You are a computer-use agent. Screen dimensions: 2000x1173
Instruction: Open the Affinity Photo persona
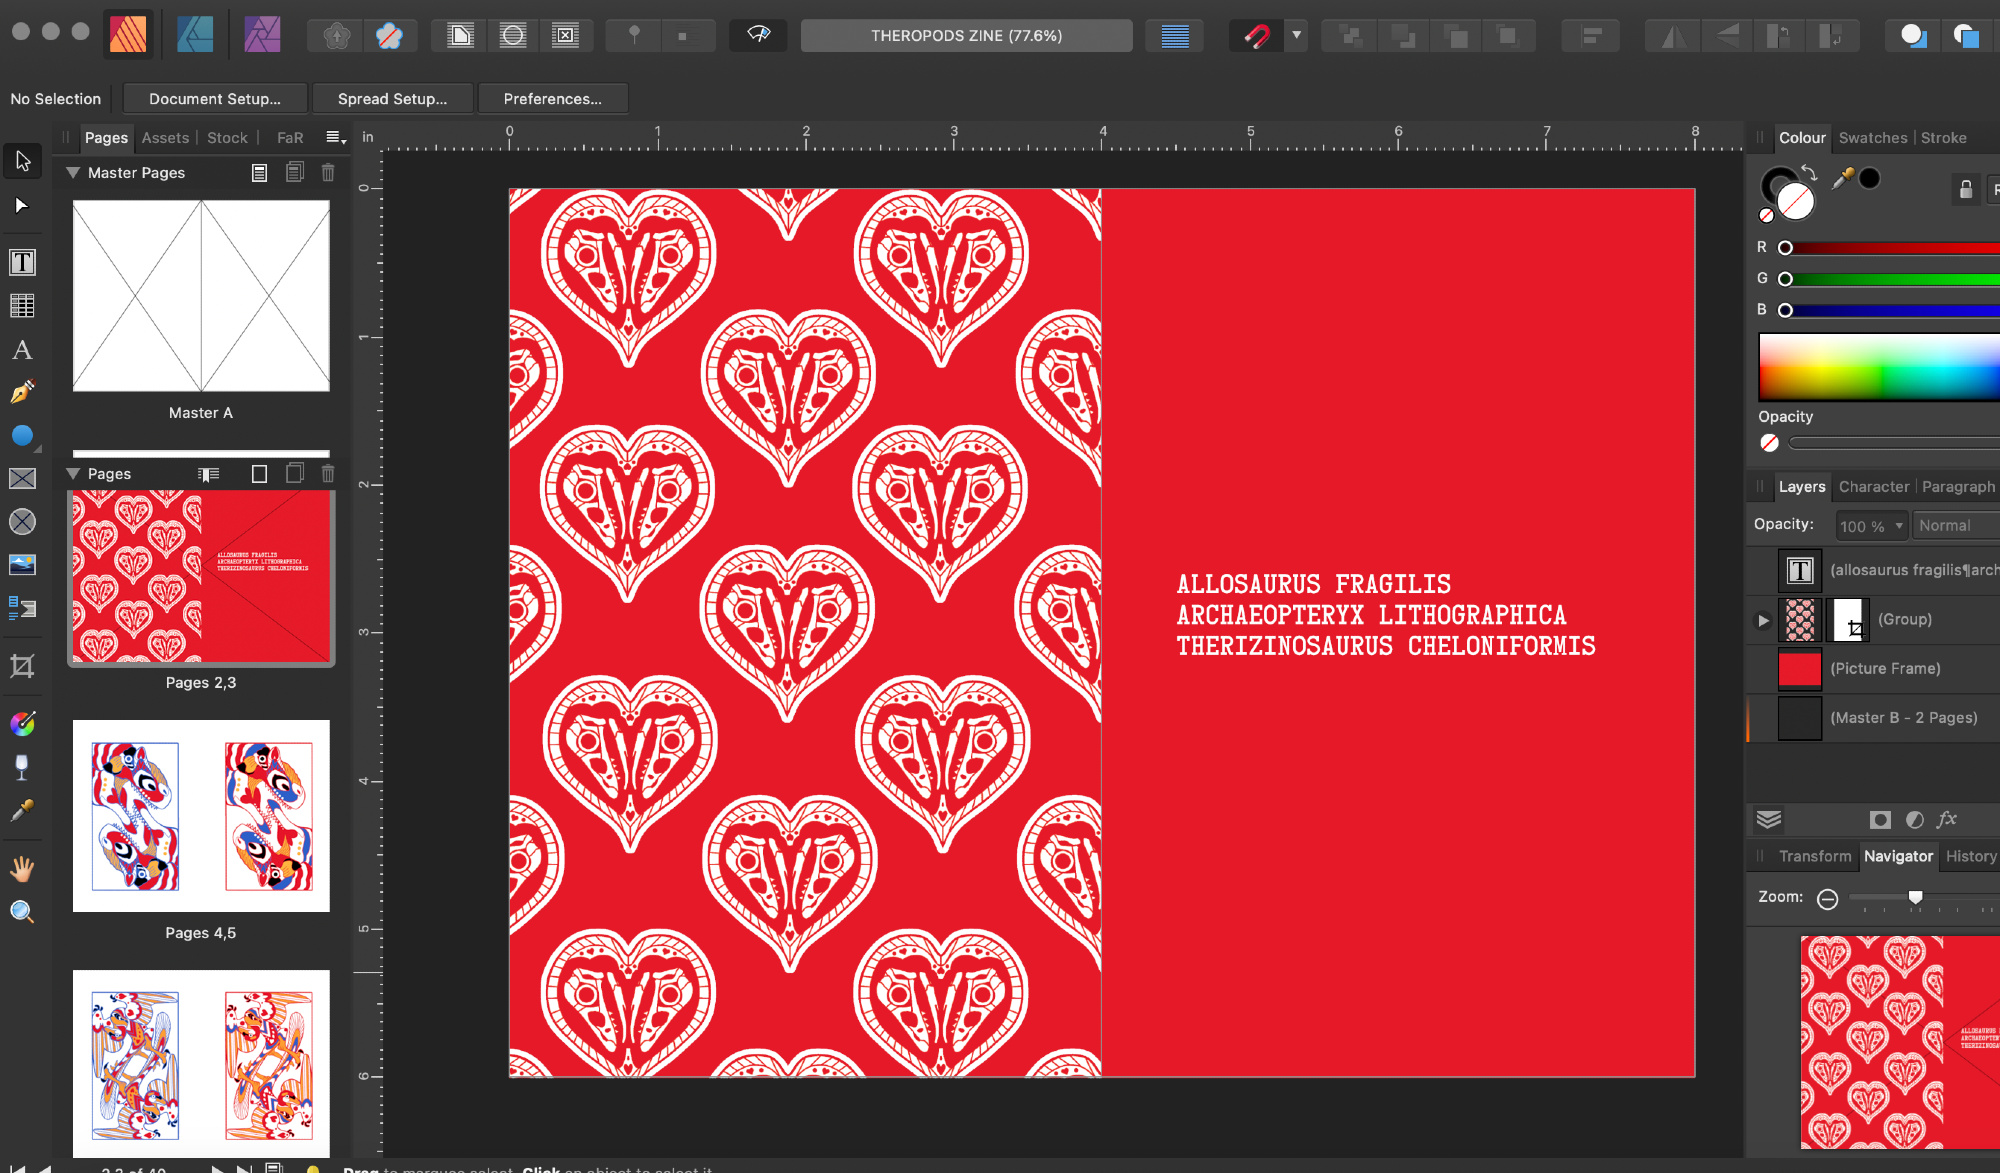[x=262, y=35]
